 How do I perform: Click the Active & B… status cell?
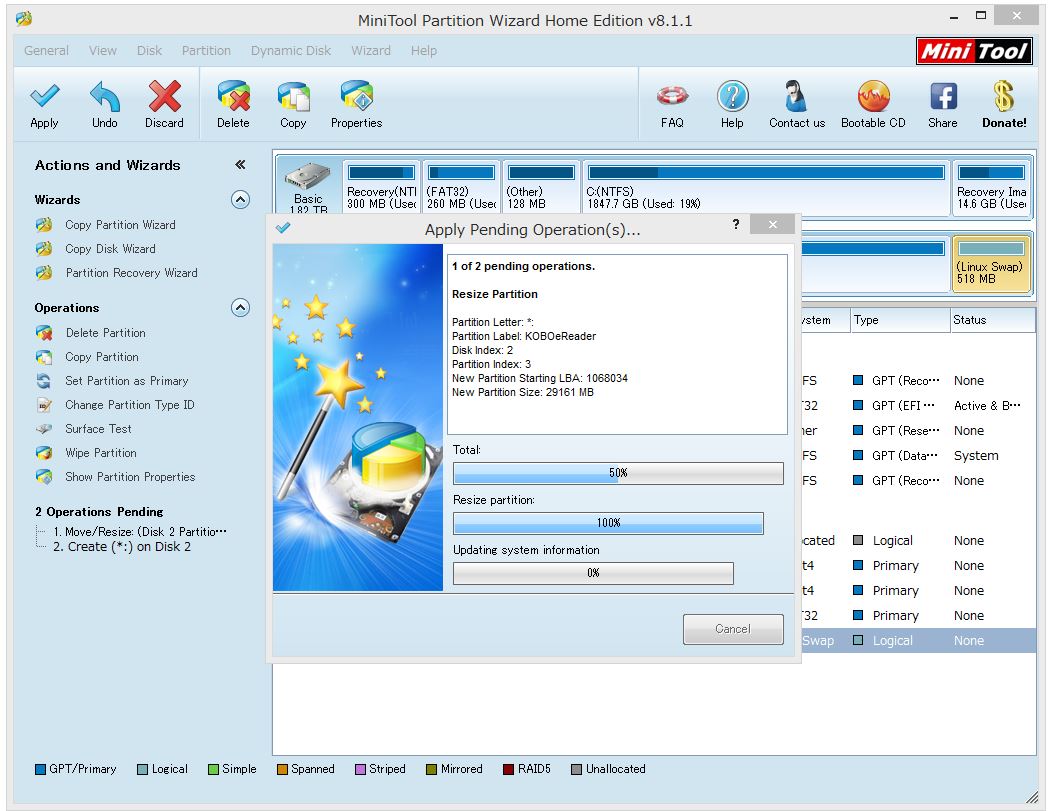click(987, 406)
